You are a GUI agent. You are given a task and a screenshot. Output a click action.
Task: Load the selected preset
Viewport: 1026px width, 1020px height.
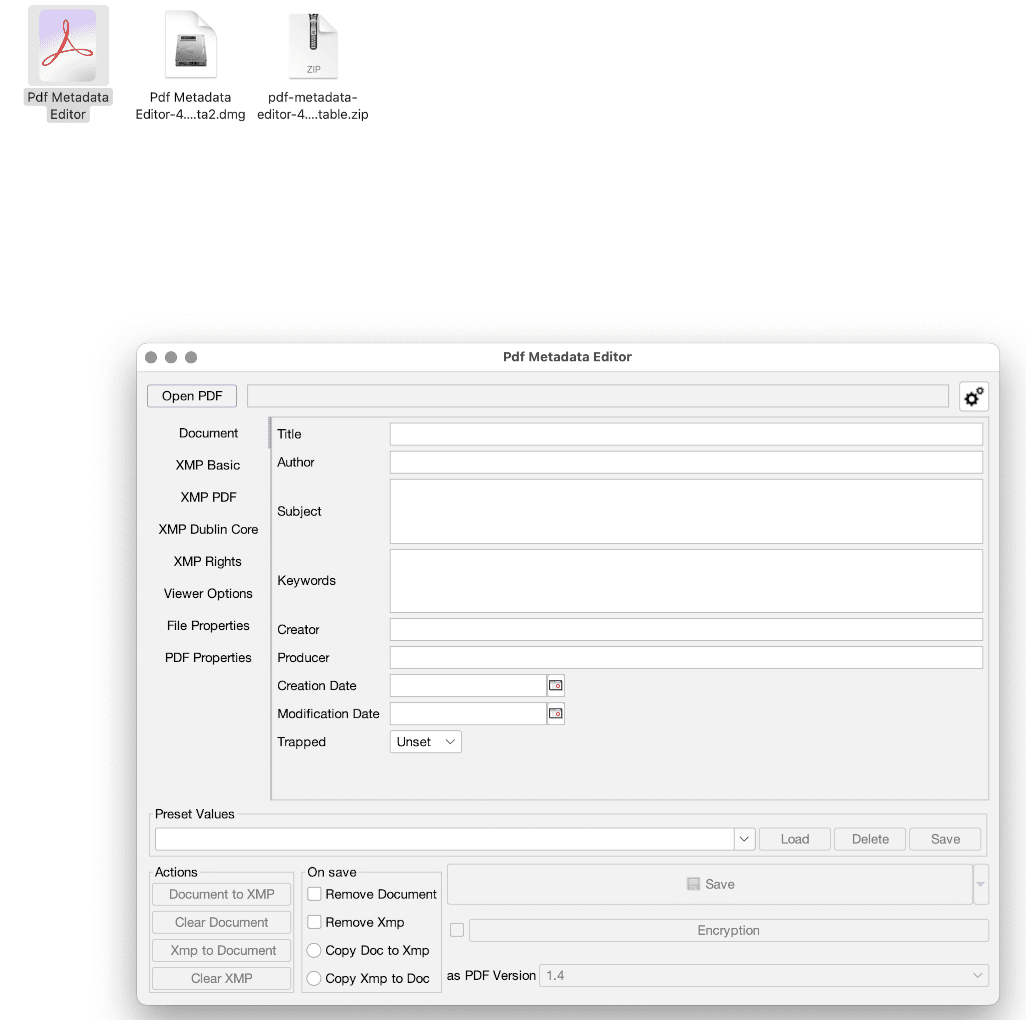pos(794,839)
